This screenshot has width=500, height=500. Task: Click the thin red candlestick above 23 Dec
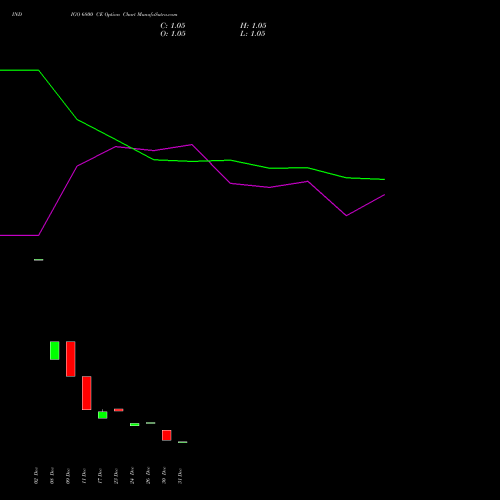click(x=119, y=410)
